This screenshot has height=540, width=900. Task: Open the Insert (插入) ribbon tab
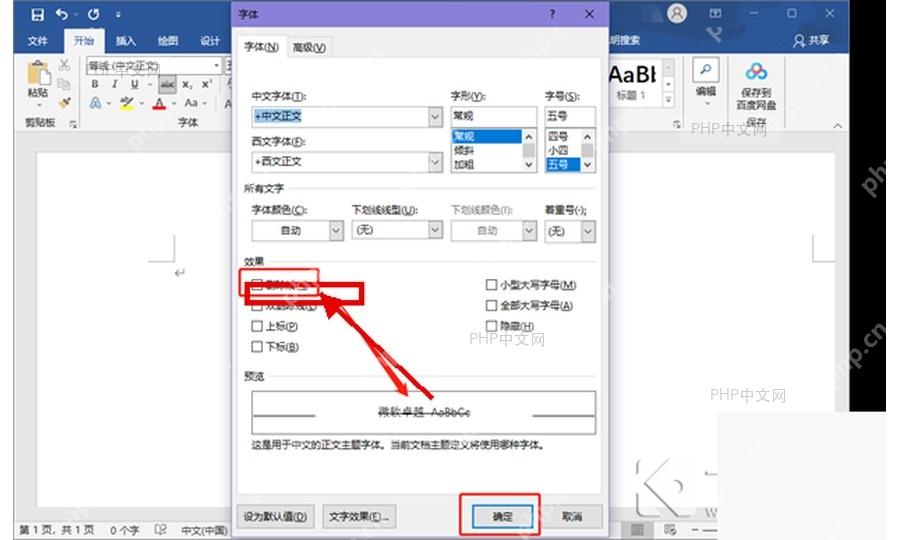pyautogui.click(x=125, y=41)
